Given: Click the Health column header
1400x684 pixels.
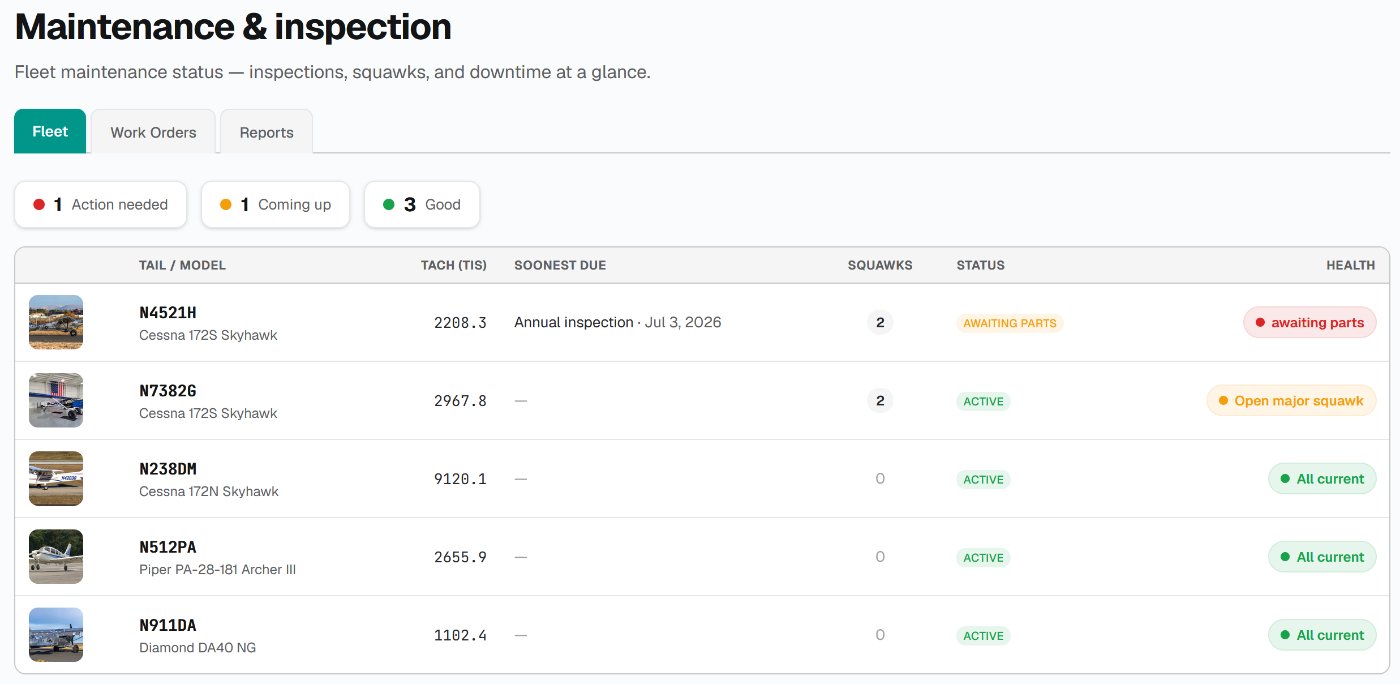Looking at the screenshot, I should (1351, 265).
